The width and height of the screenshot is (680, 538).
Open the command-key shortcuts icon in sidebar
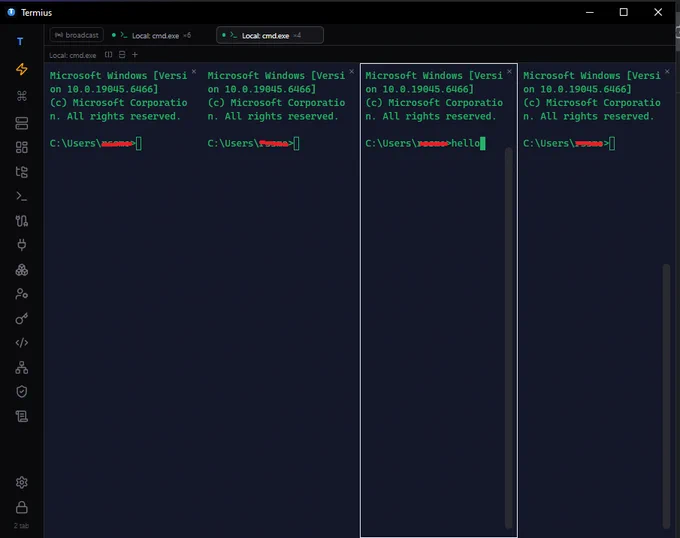point(22,96)
